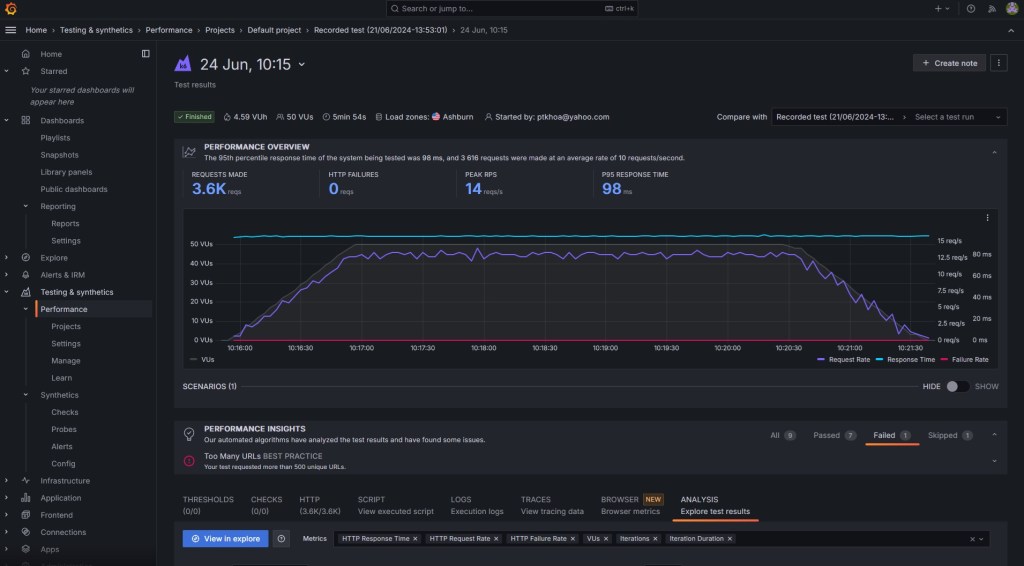Open the three-dot menu beside Create note

click(x=999, y=63)
